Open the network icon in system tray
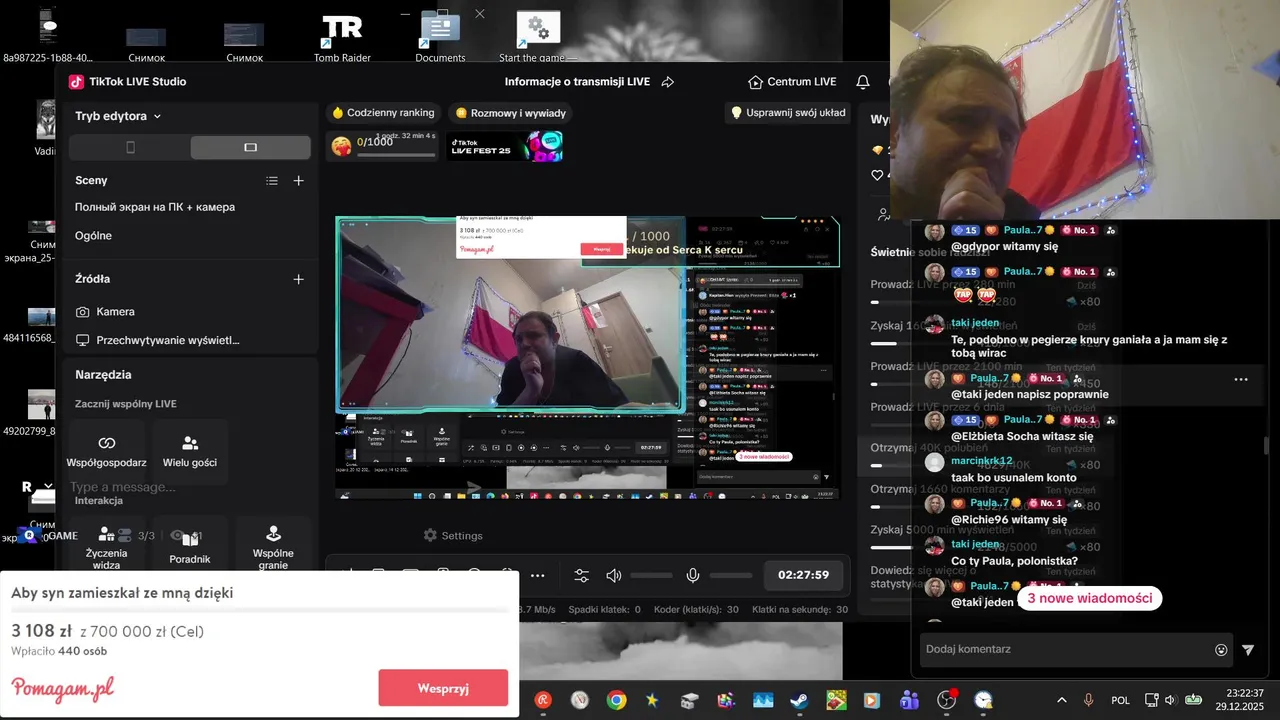1280x720 pixels. coord(1151,700)
